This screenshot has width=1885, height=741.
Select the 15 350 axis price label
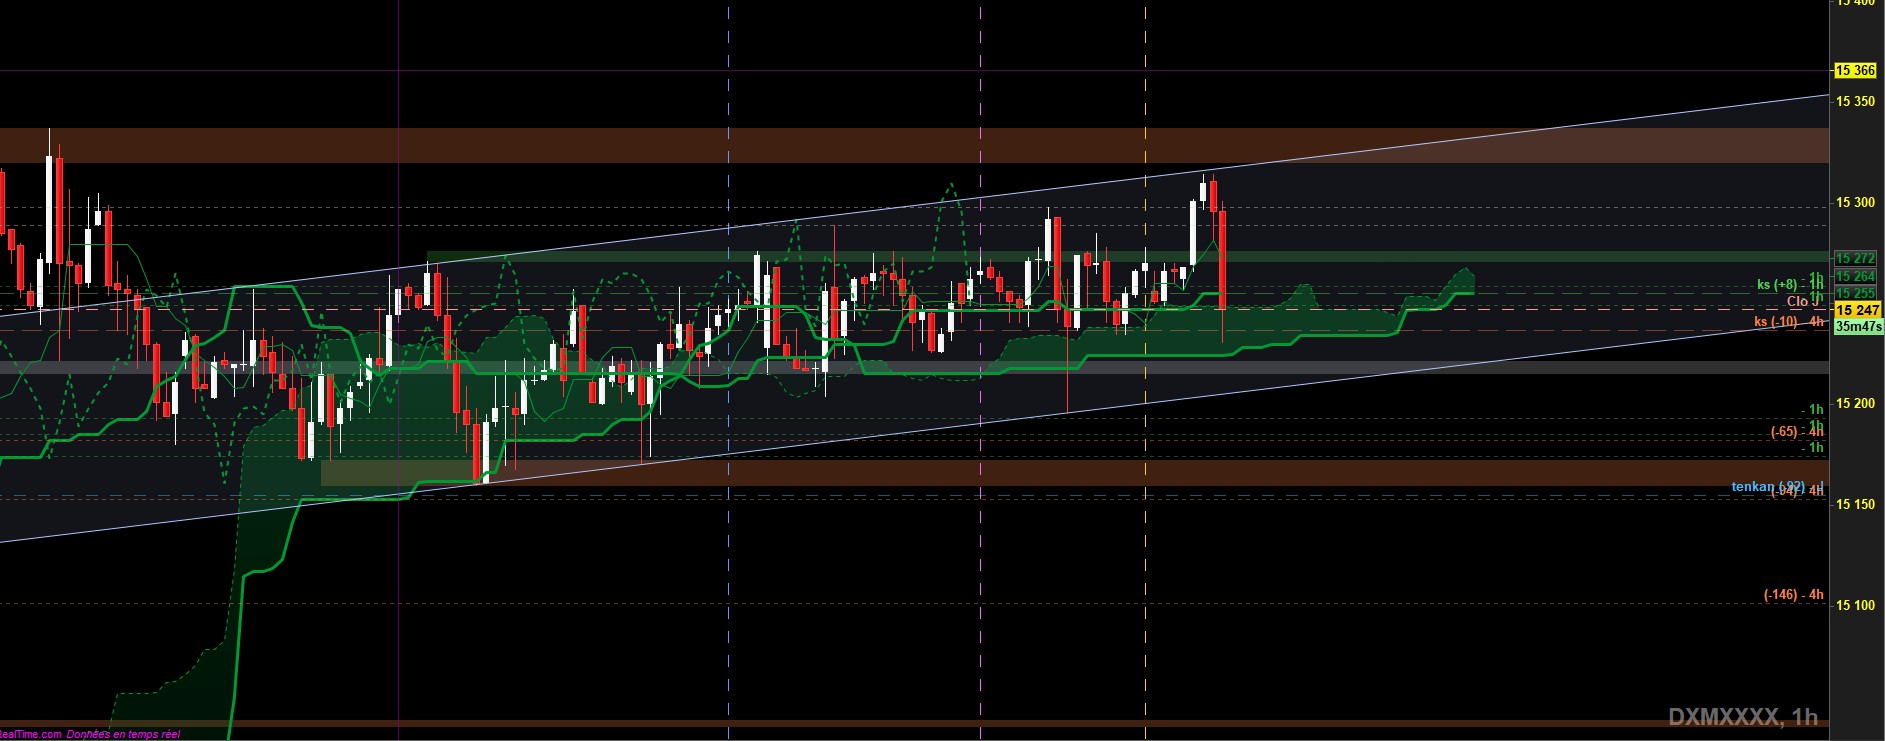[x=1855, y=102]
